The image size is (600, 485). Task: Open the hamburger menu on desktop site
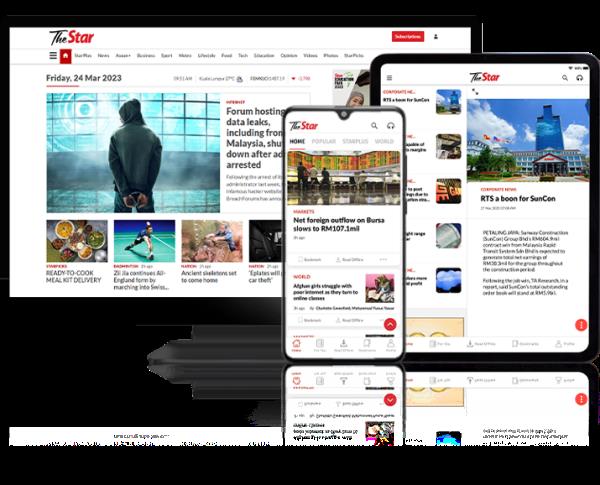point(53,56)
